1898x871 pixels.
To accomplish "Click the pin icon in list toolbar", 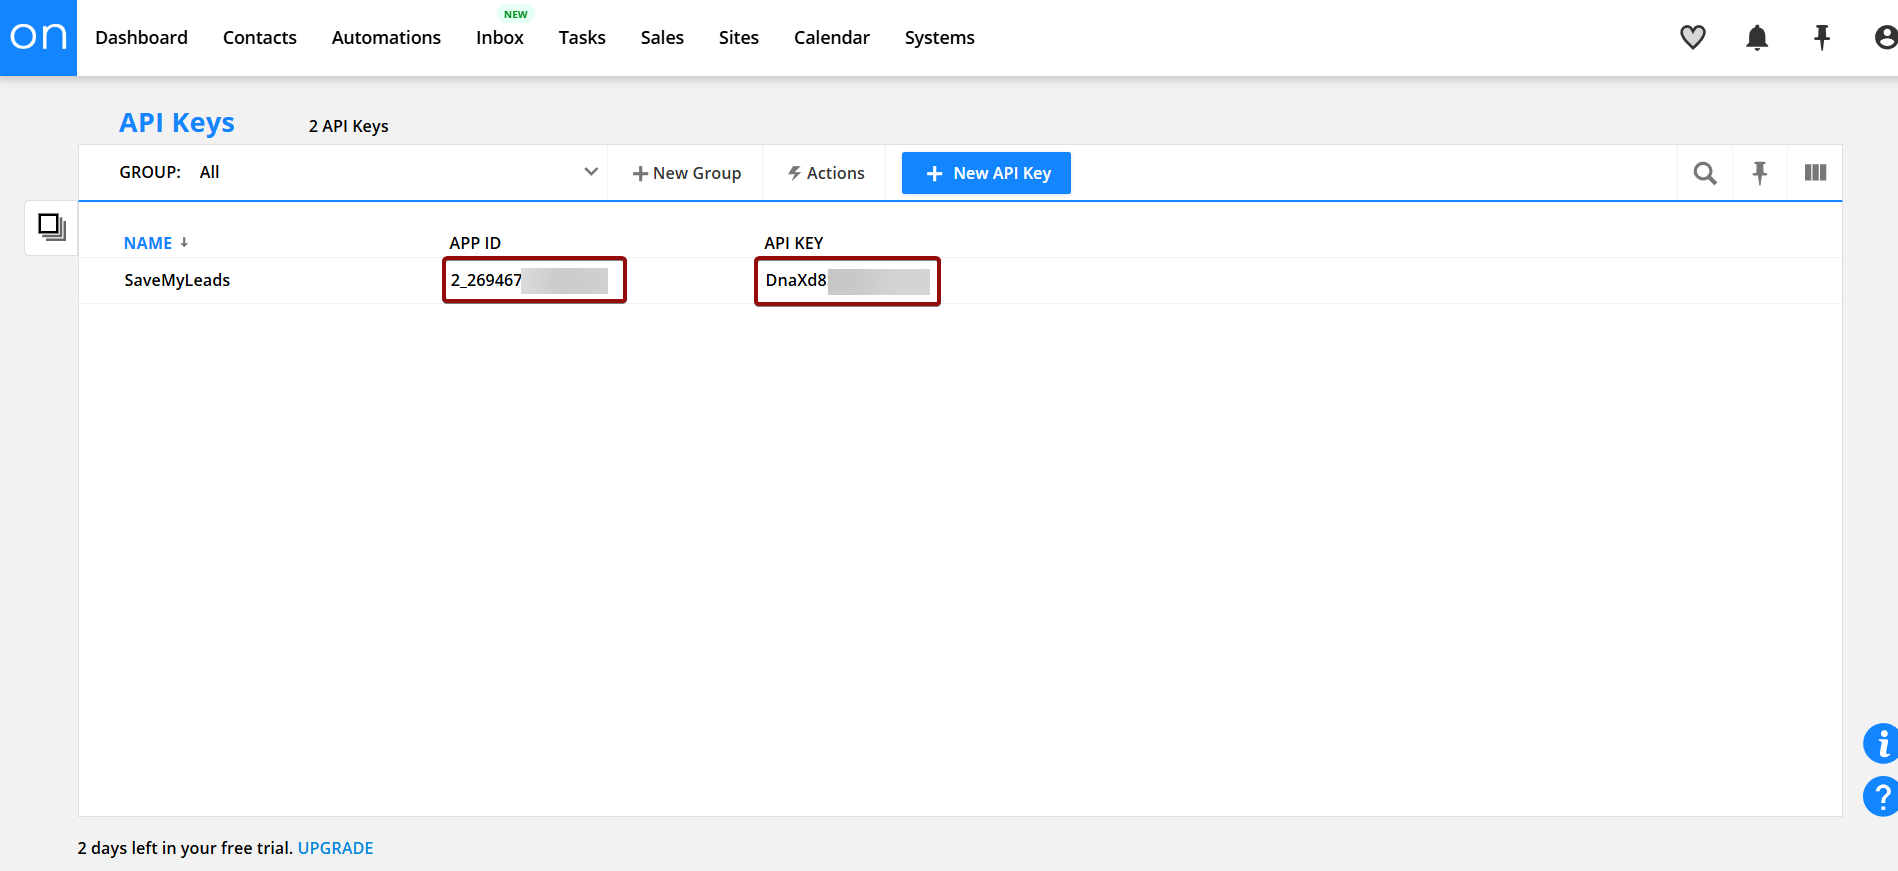I will tap(1759, 173).
